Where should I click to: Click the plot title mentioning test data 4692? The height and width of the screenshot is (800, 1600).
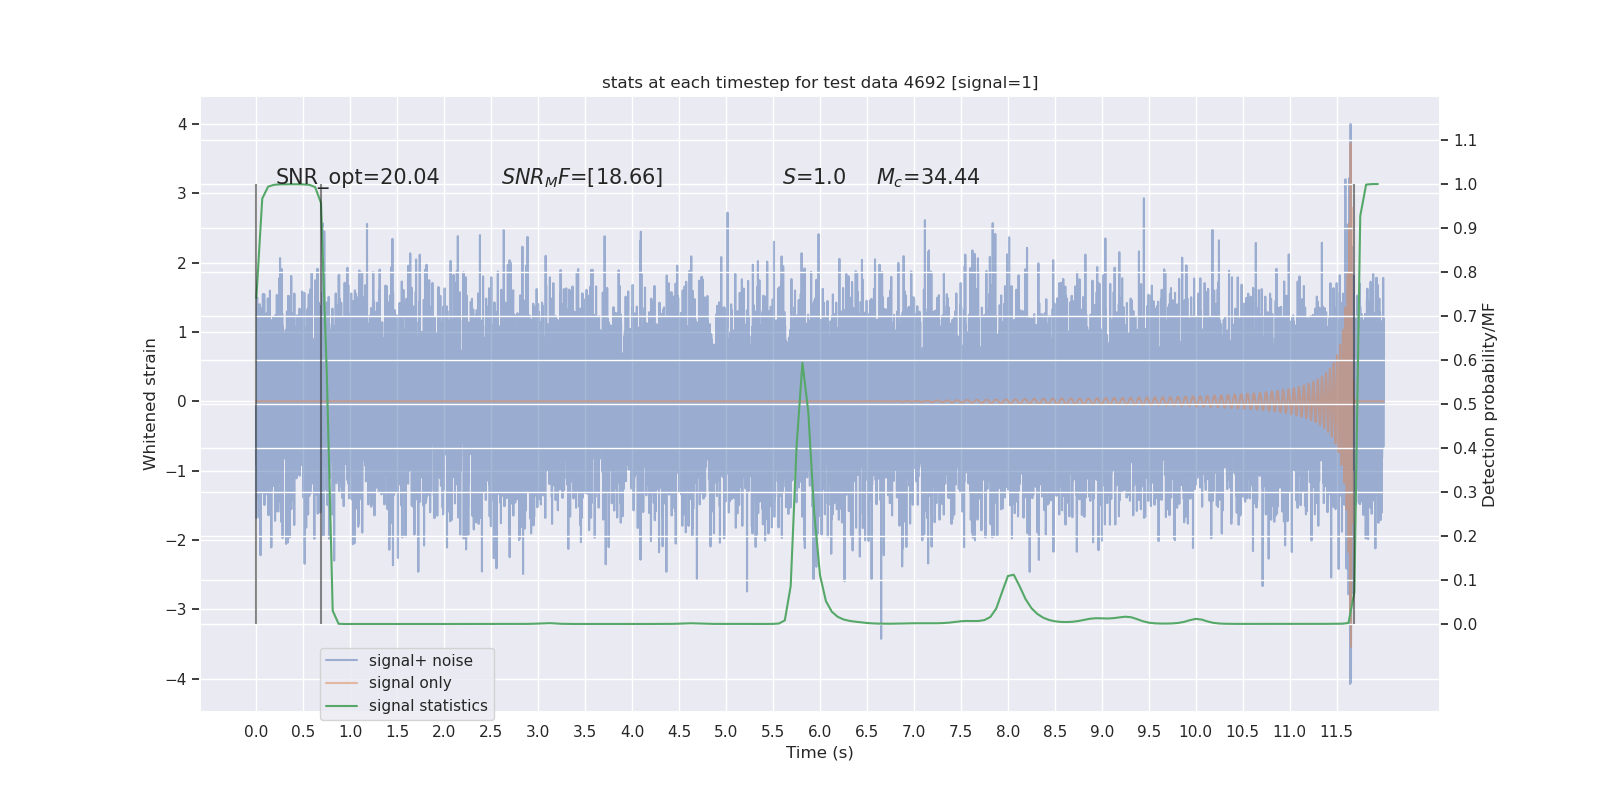coord(820,83)
